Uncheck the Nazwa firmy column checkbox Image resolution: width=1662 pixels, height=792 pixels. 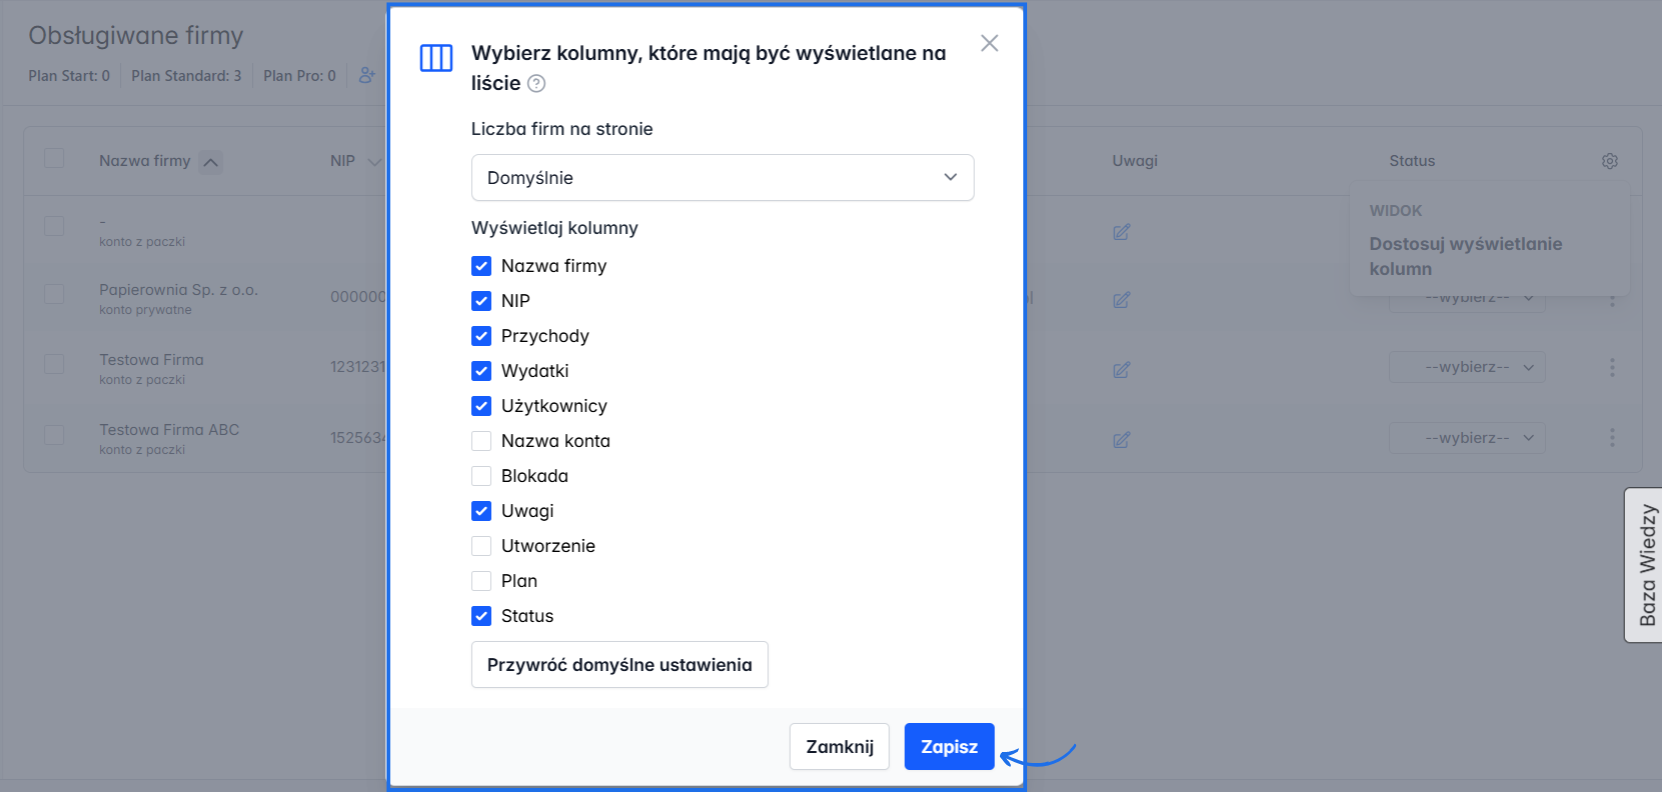(x=481, y=266)
